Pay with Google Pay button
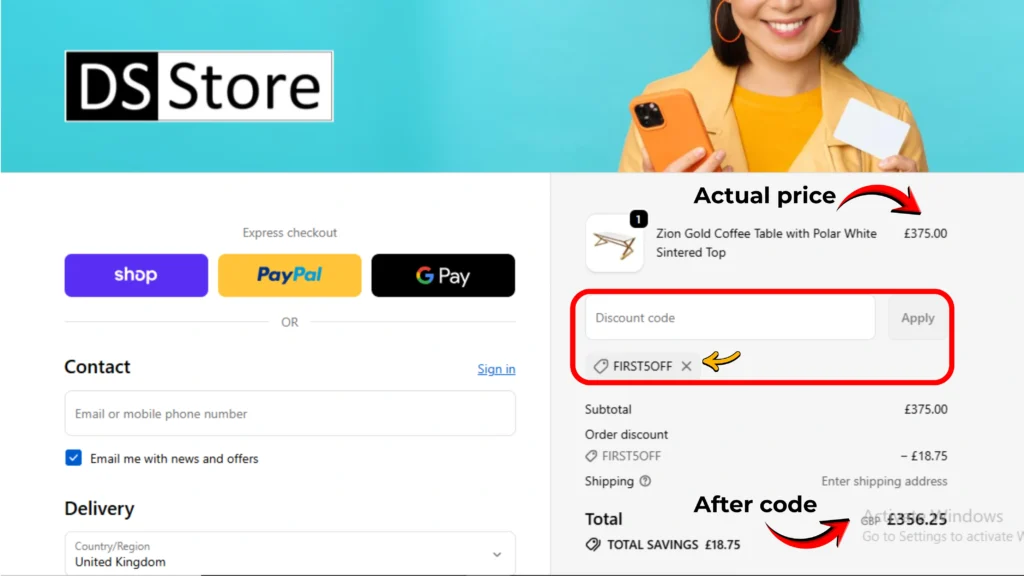This screenshot has height=576, width=1024. tap(443, 275)
